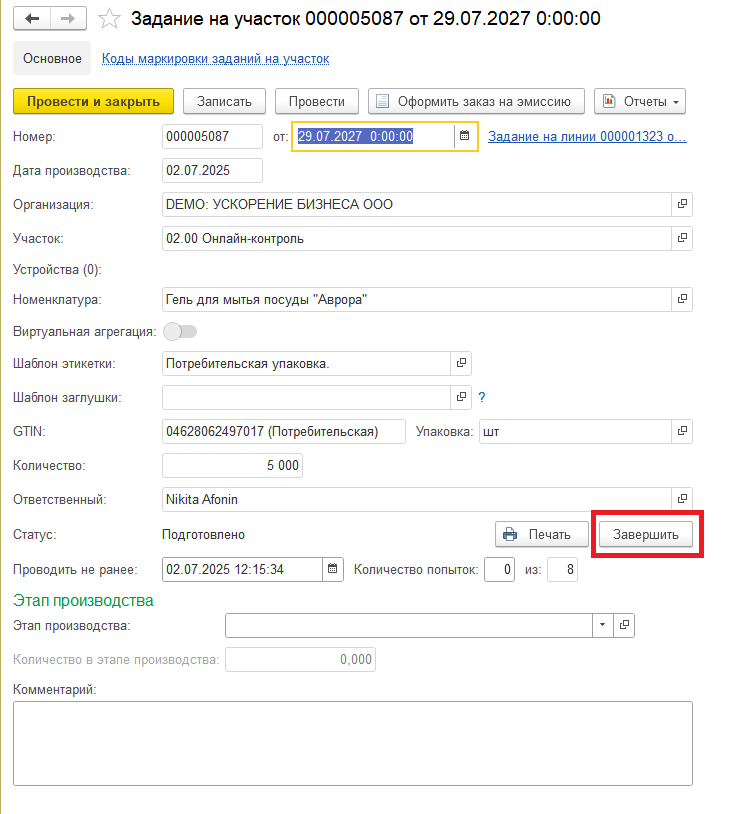Image resolution: width=731 pixels, height=814 pixels.
Task: Open calendar picker next to document date
Action: (465, 136)
